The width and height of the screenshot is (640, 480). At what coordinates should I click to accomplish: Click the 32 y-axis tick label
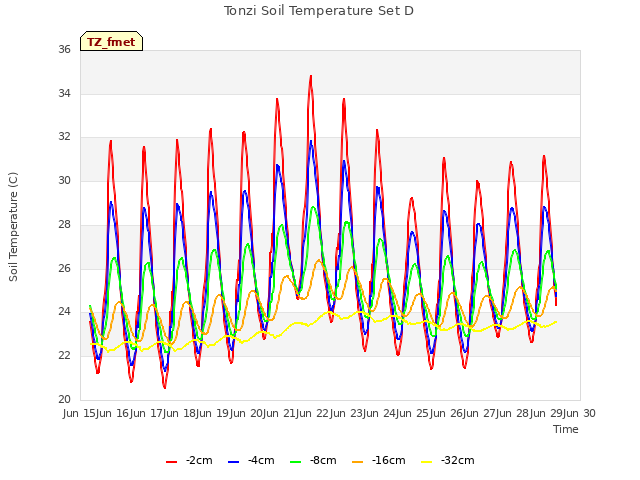(64, 137)
